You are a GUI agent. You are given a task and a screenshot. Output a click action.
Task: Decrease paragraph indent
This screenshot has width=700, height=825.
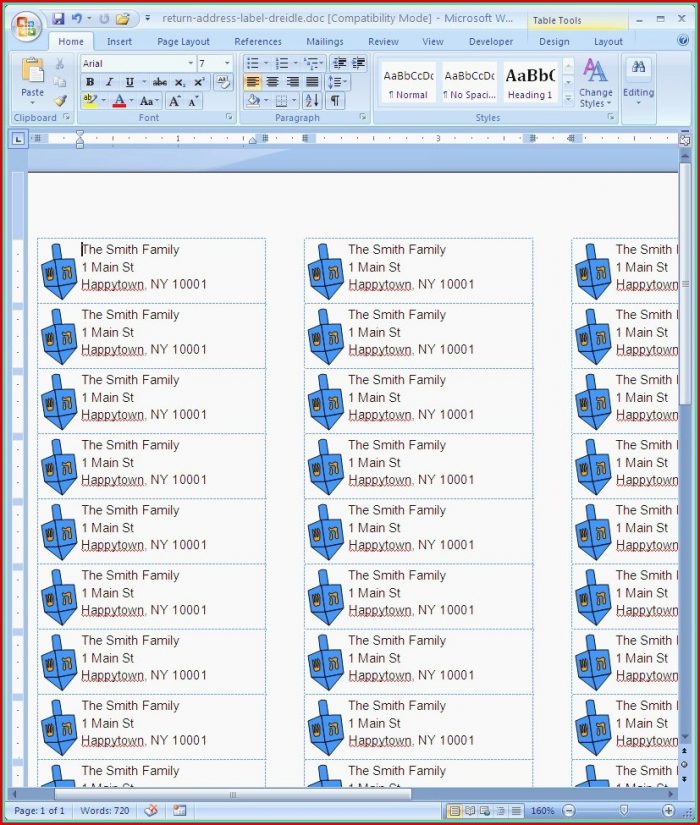pos(339,64)
